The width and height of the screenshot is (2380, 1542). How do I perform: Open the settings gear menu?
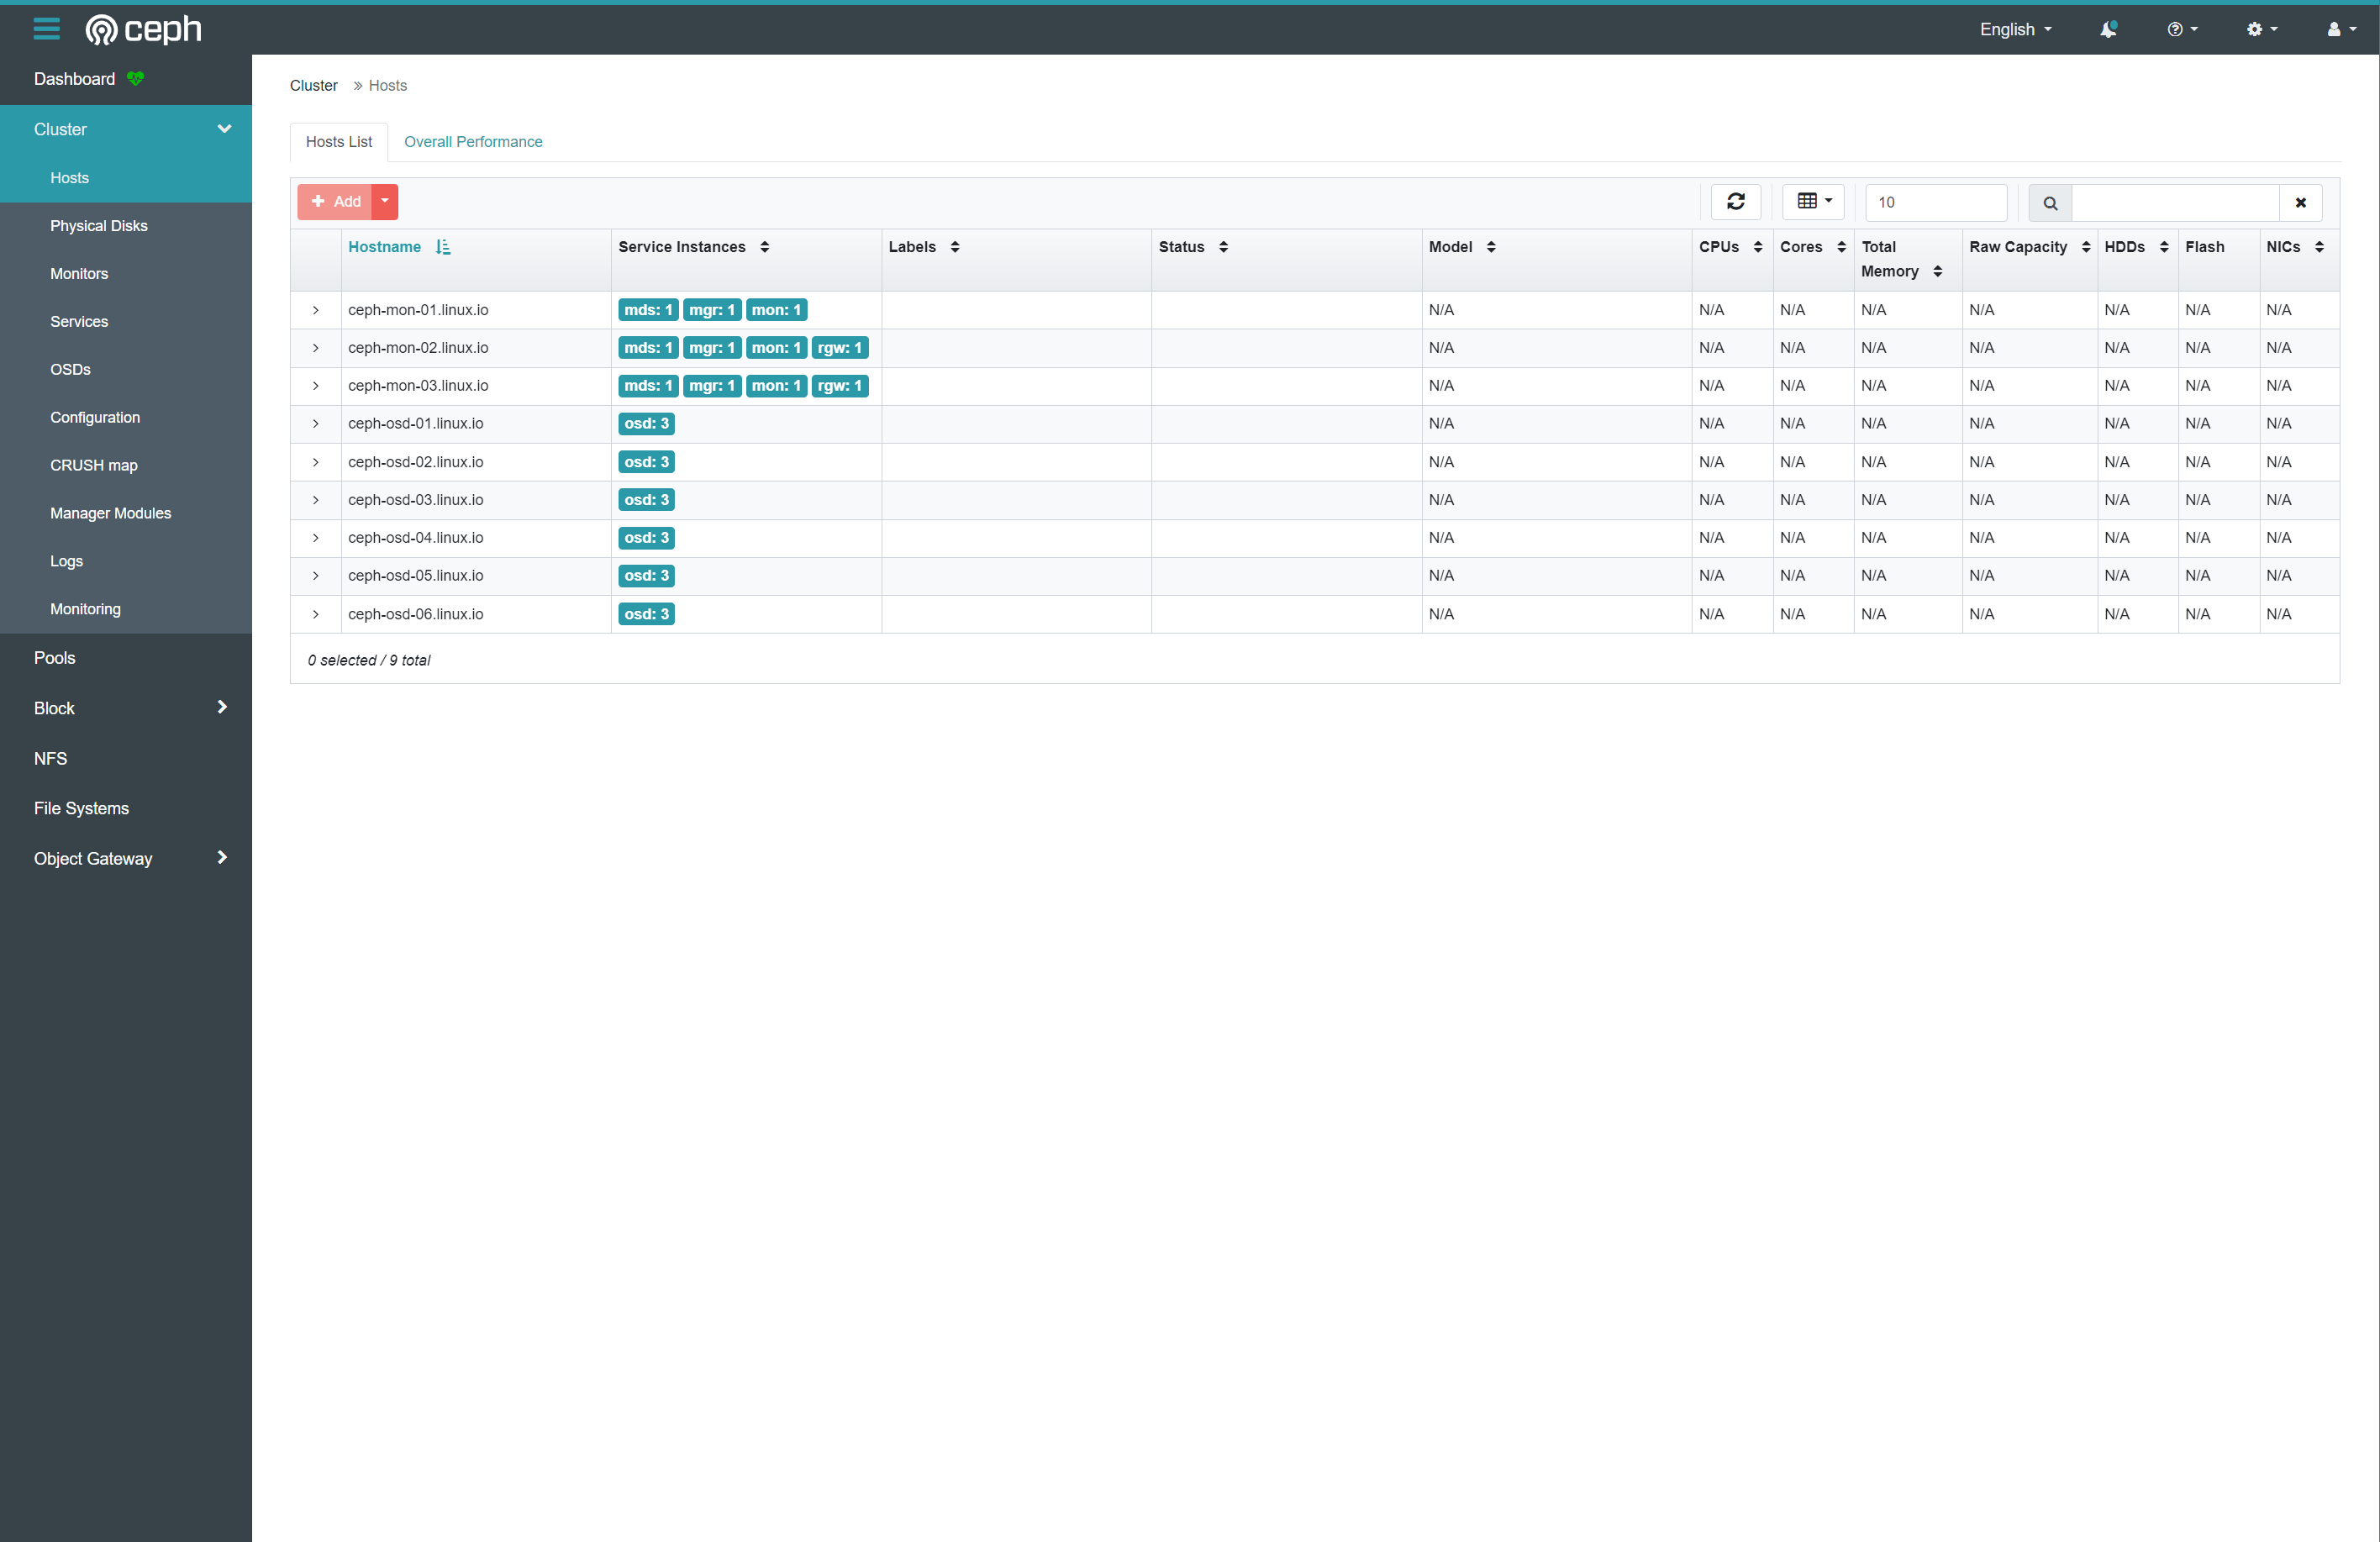click(2261, 29)
